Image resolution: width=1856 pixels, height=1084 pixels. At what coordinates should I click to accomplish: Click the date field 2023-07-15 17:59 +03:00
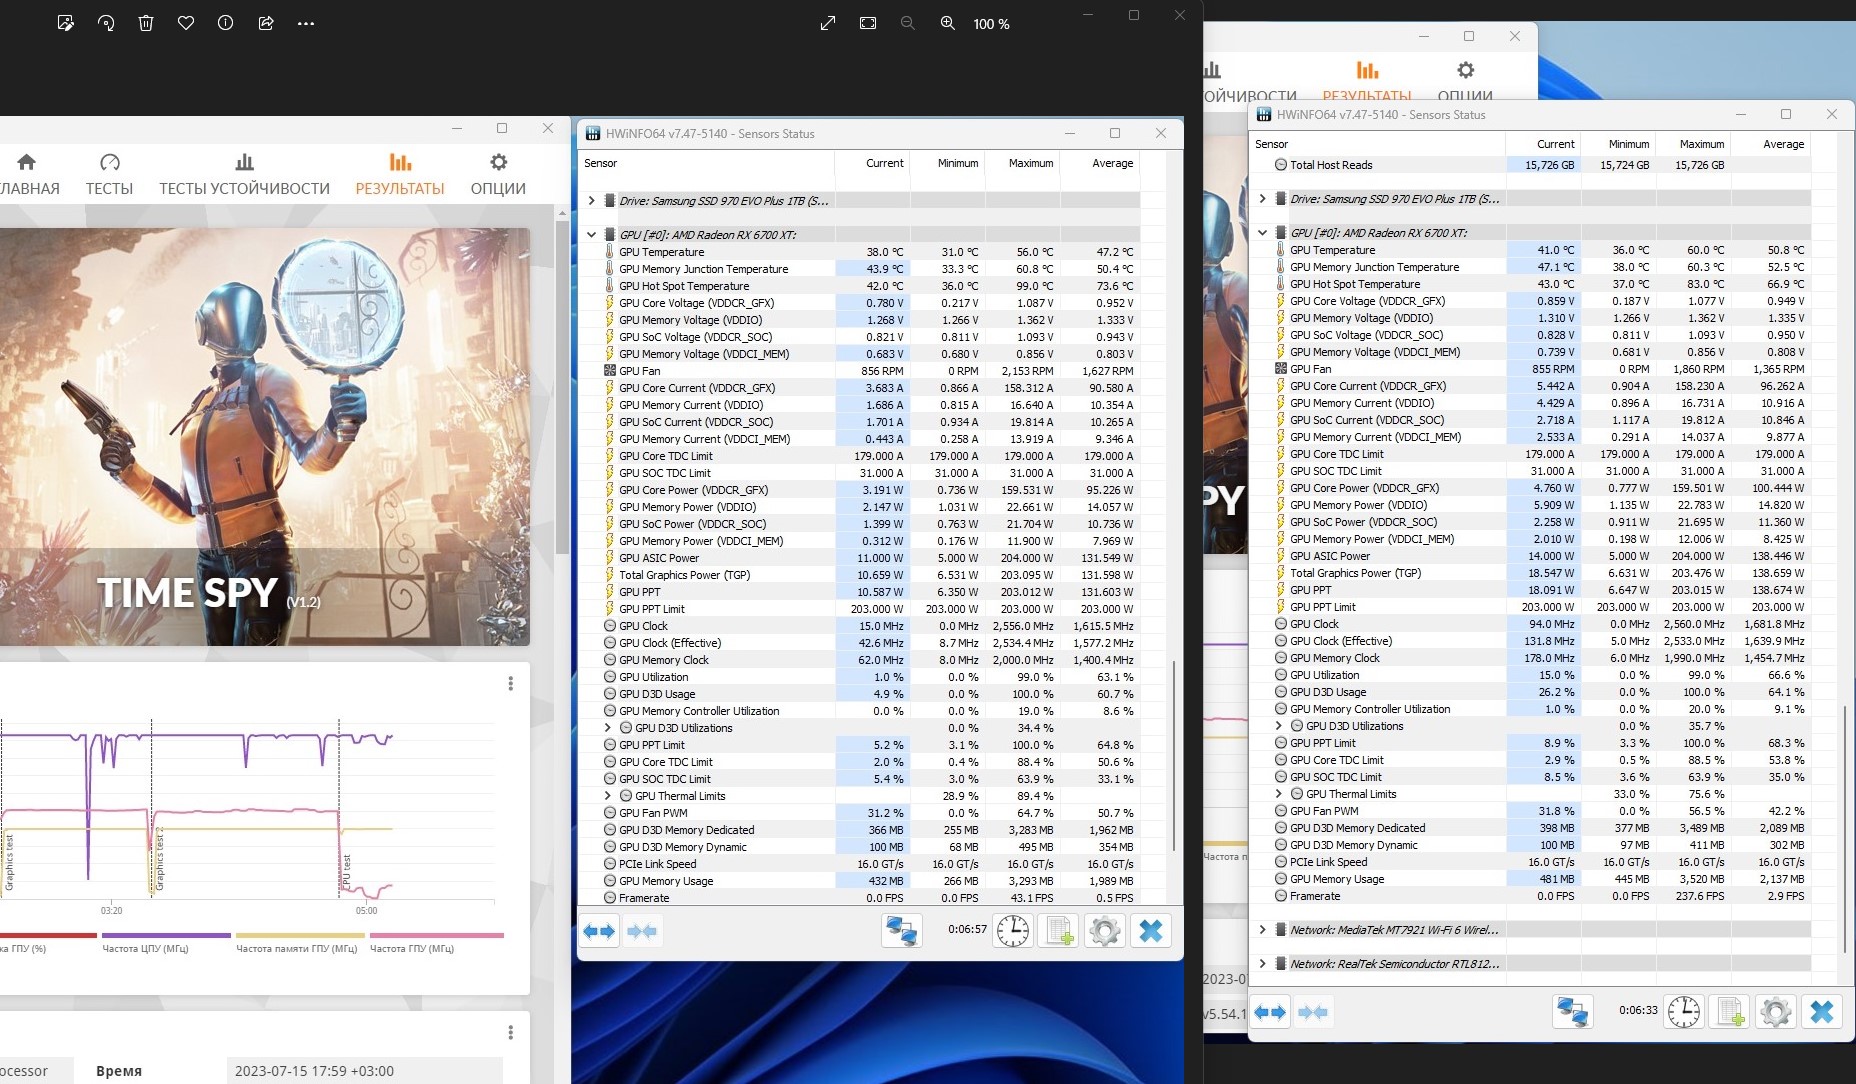[x=365, y=1070]
